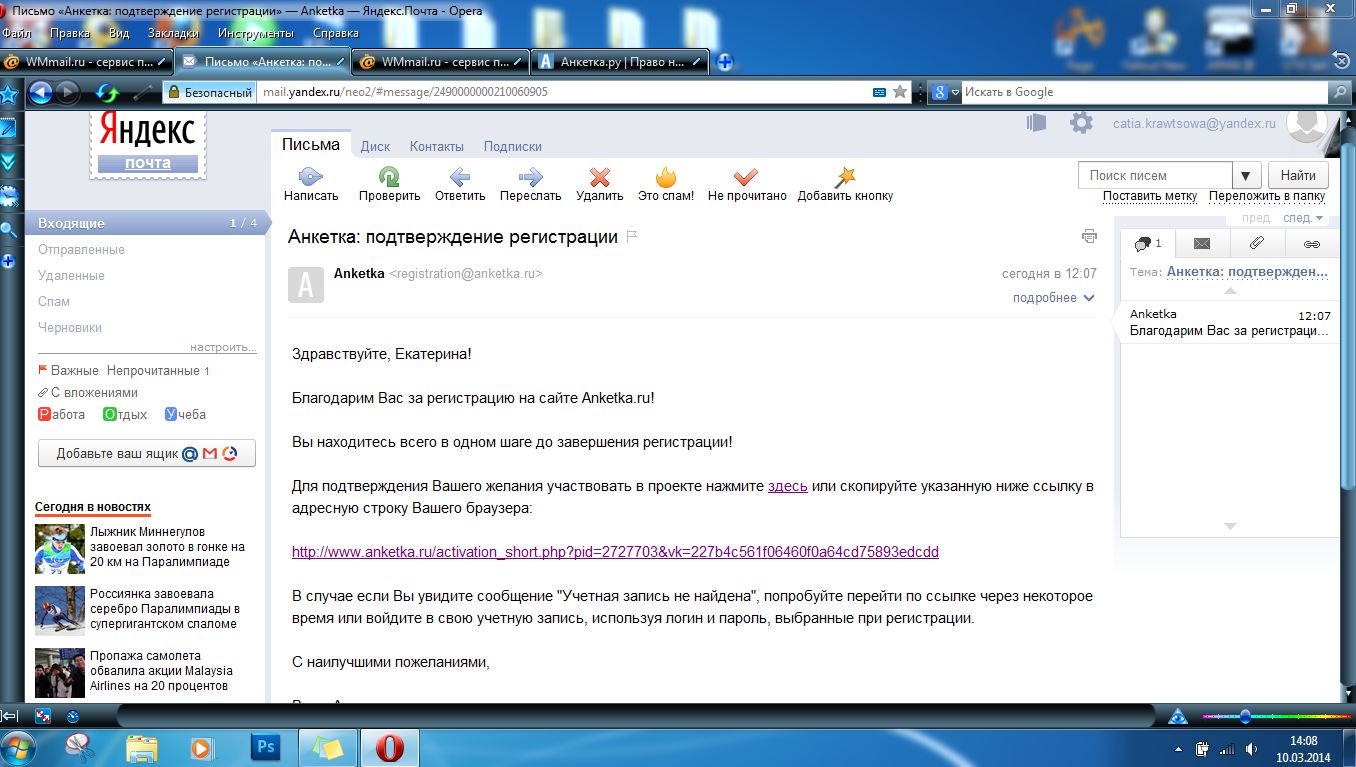Viewport: 1356px width, 767px height.
Task: Click the Написать compose mail icon
Action: (311, 177)
